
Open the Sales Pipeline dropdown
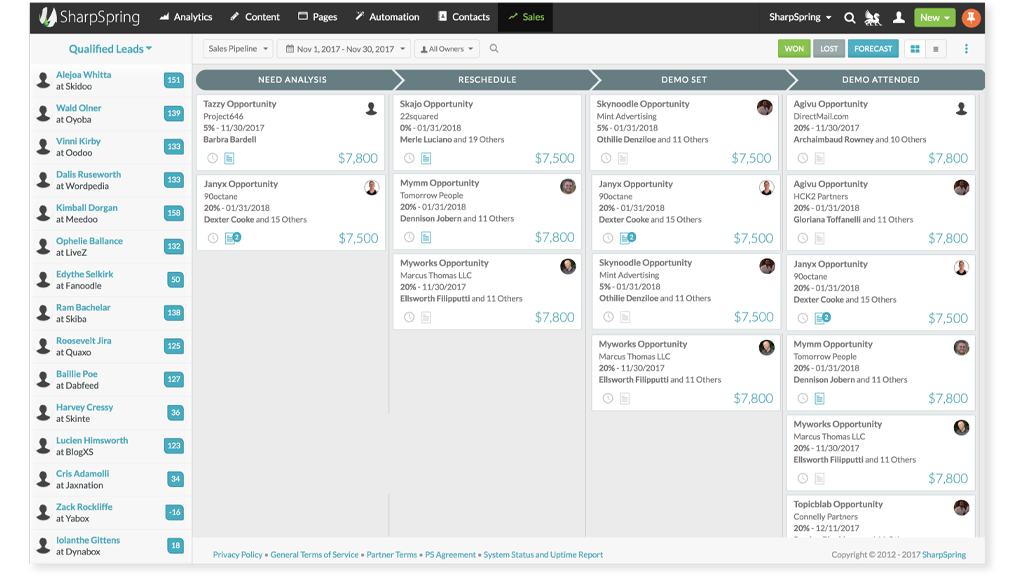pos(238,49)
